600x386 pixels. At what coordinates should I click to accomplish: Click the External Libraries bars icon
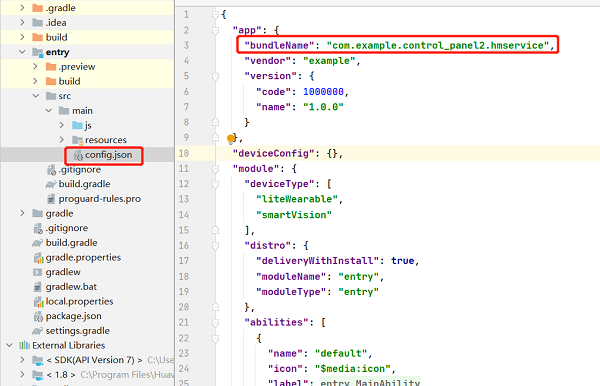[x=24, y=345]
